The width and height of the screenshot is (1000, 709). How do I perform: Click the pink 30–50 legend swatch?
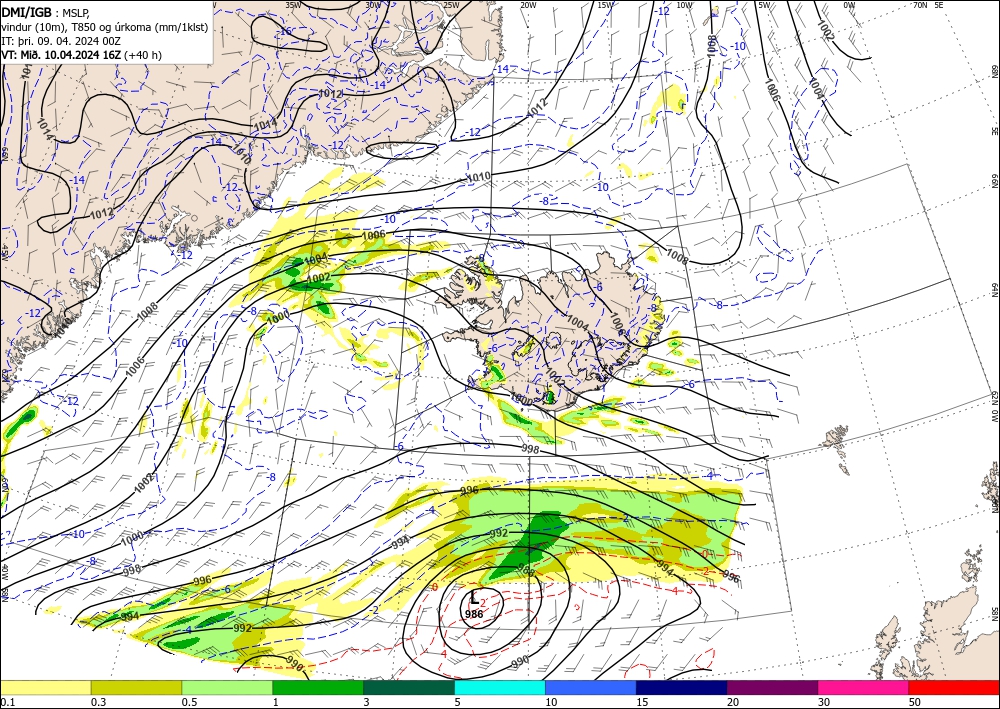click(864, 687)
